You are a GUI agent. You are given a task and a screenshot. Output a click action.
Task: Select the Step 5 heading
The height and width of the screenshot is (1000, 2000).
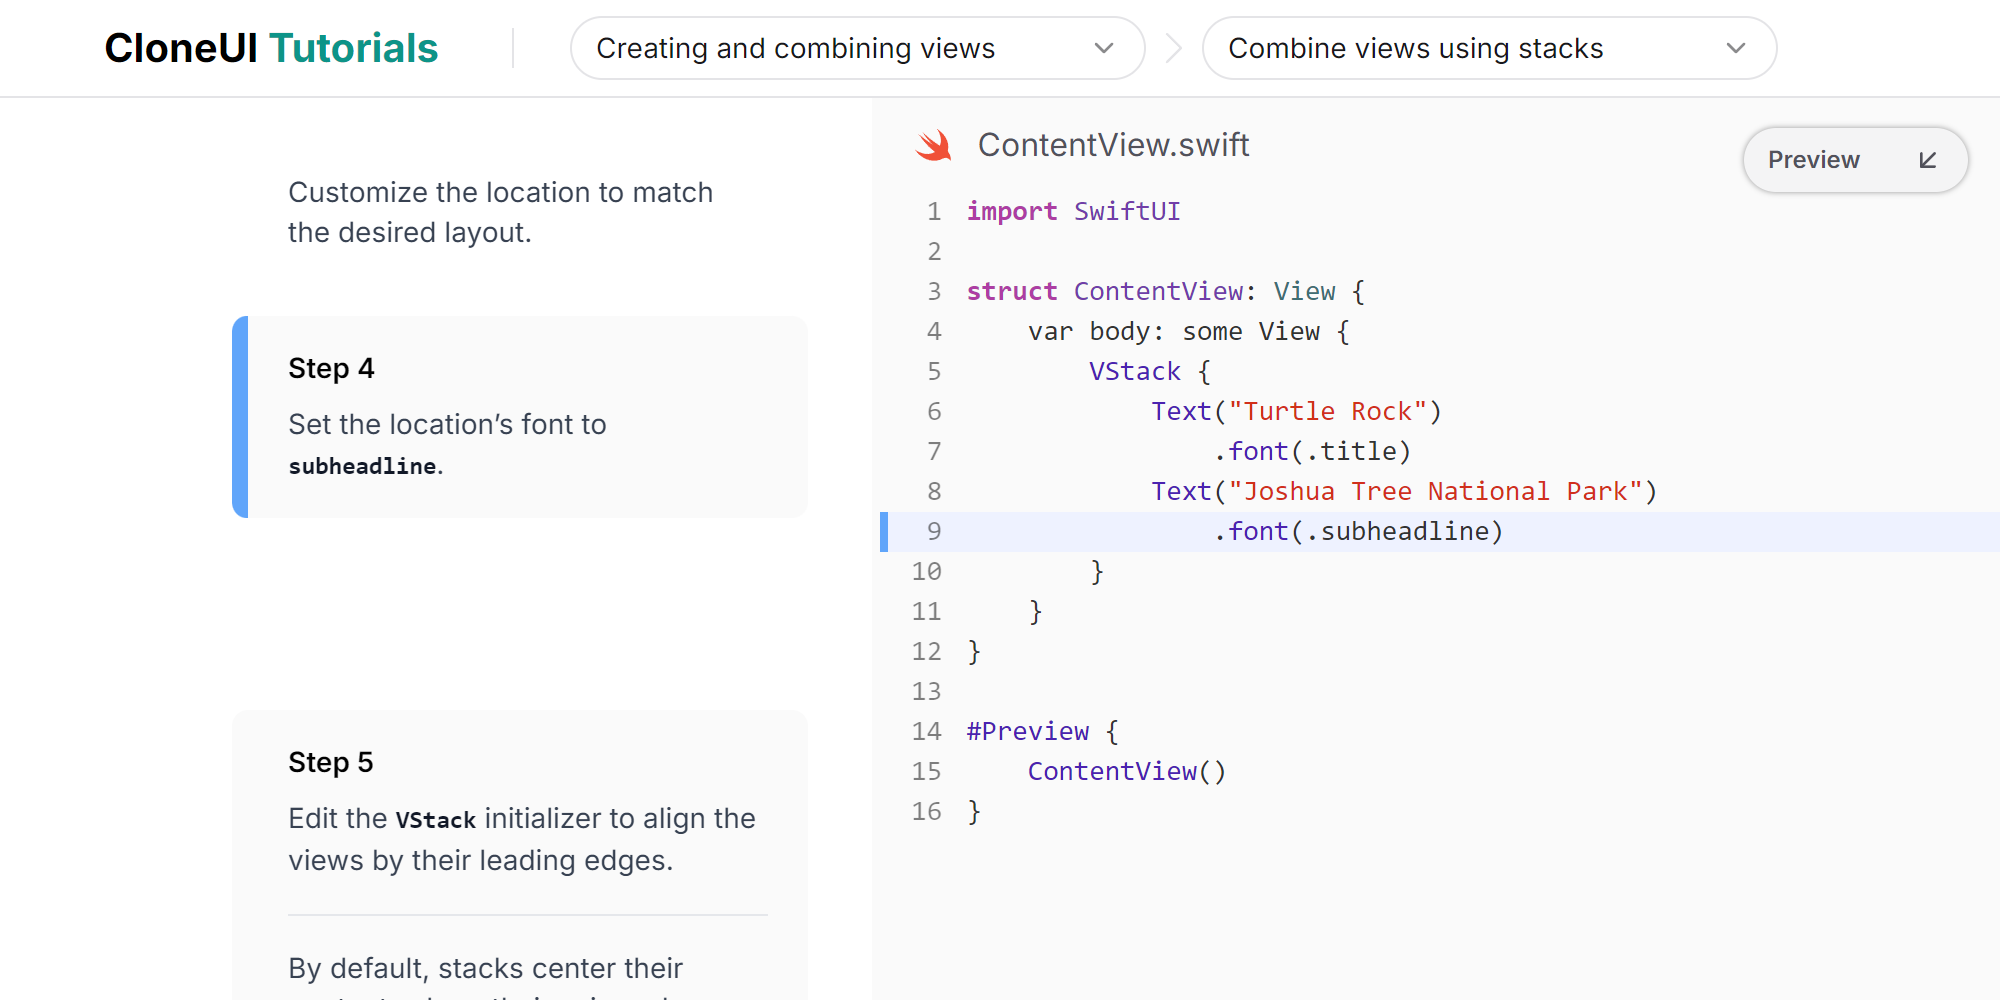[x=330, y=762]
